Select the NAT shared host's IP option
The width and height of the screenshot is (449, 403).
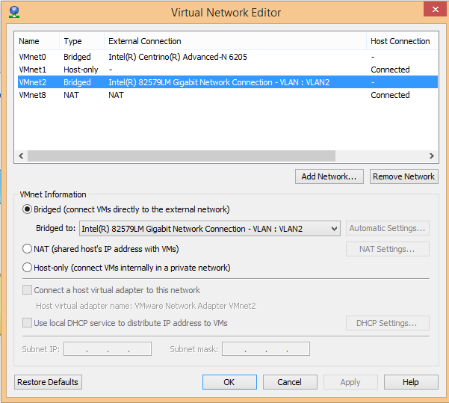27,249
